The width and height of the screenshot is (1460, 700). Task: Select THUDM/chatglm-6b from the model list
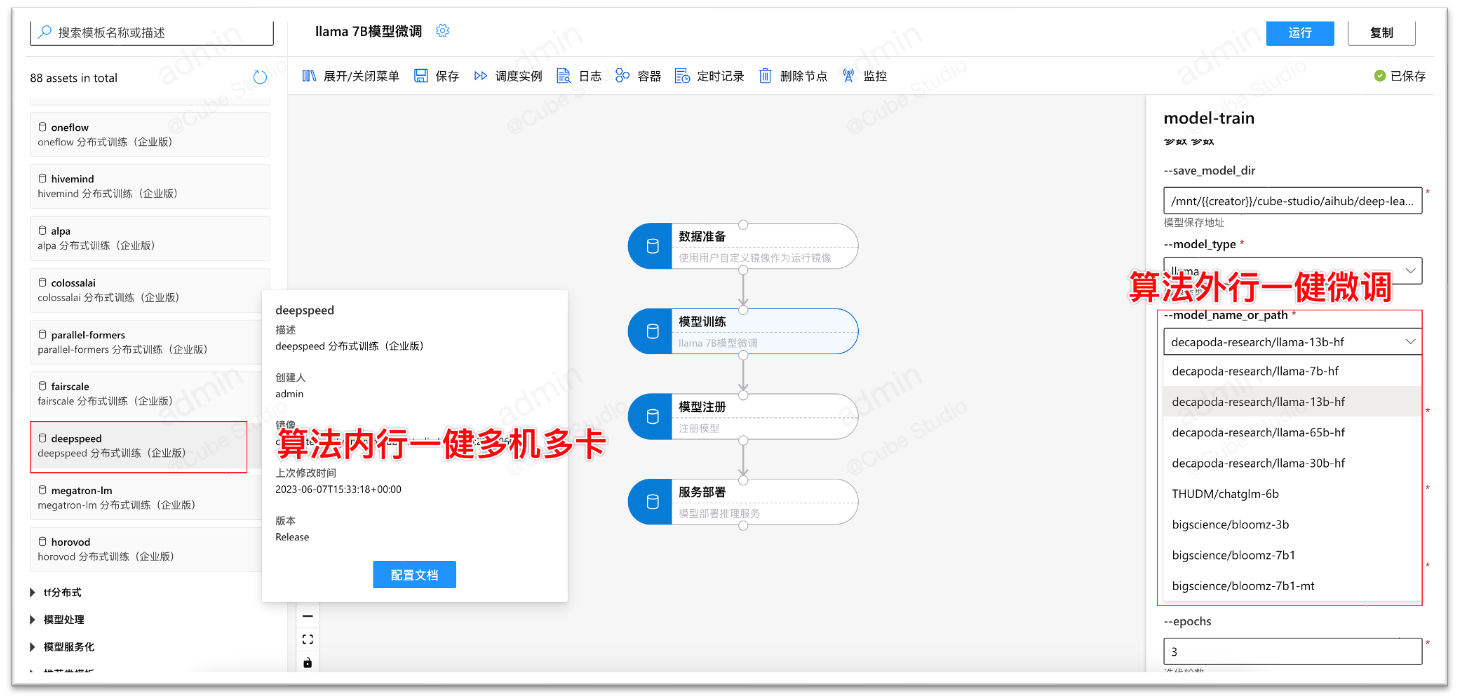point(1225,494)
